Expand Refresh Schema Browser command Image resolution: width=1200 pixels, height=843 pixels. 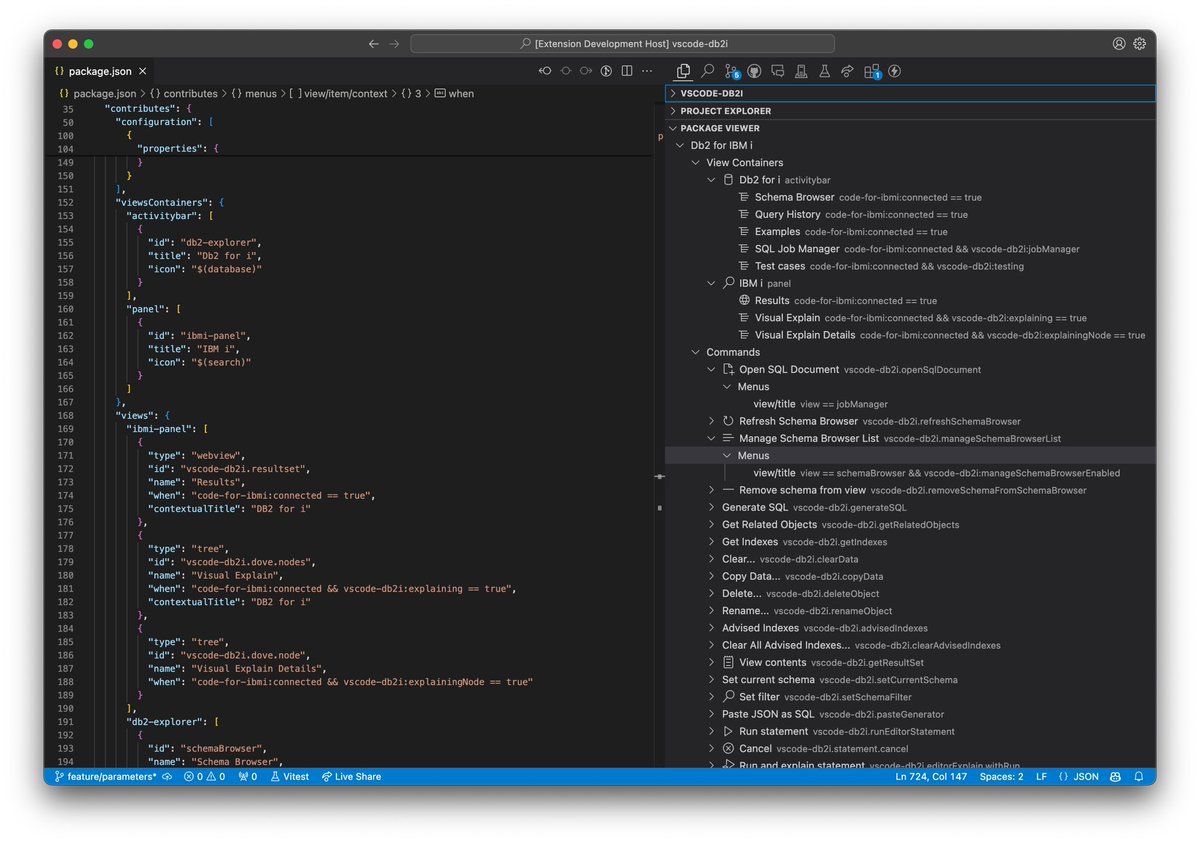click(712, 421)
